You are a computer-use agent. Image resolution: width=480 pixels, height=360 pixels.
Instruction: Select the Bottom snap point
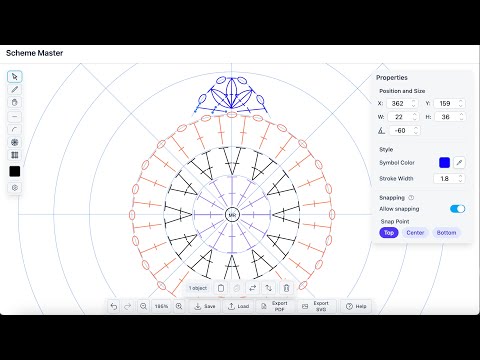[446, 233]
